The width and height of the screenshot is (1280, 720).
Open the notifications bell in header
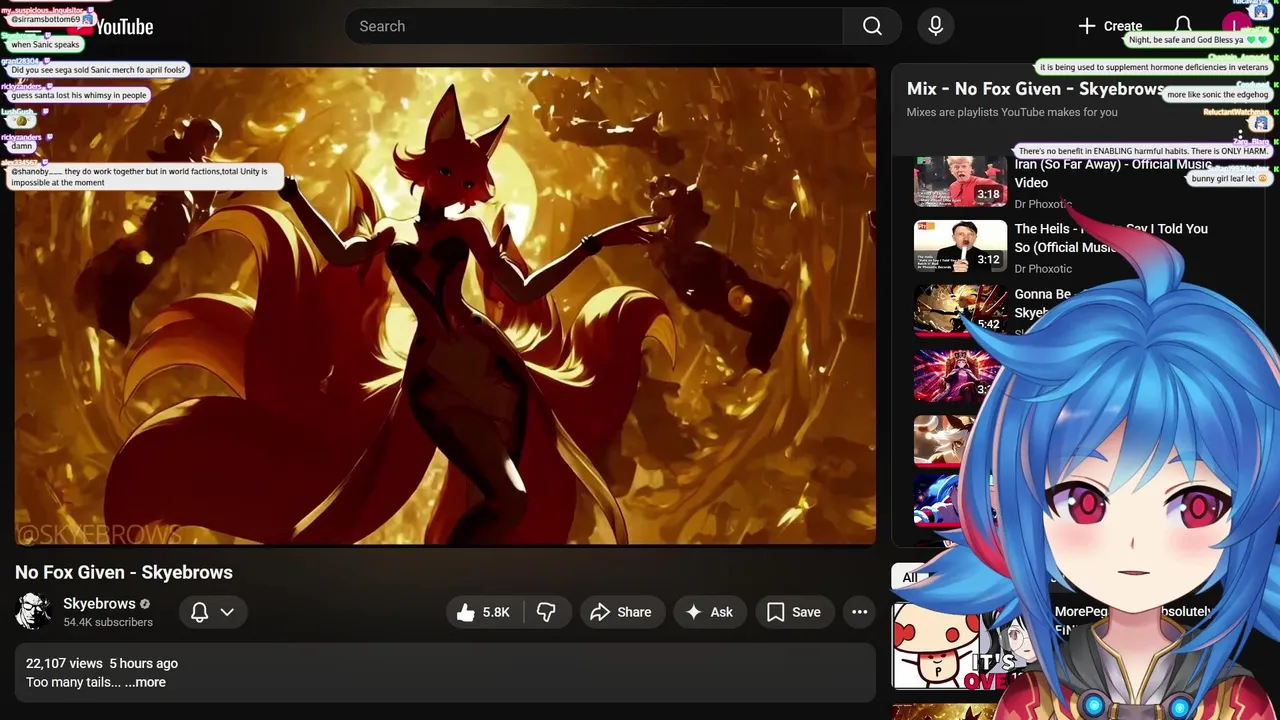[x=1183, y=26]
